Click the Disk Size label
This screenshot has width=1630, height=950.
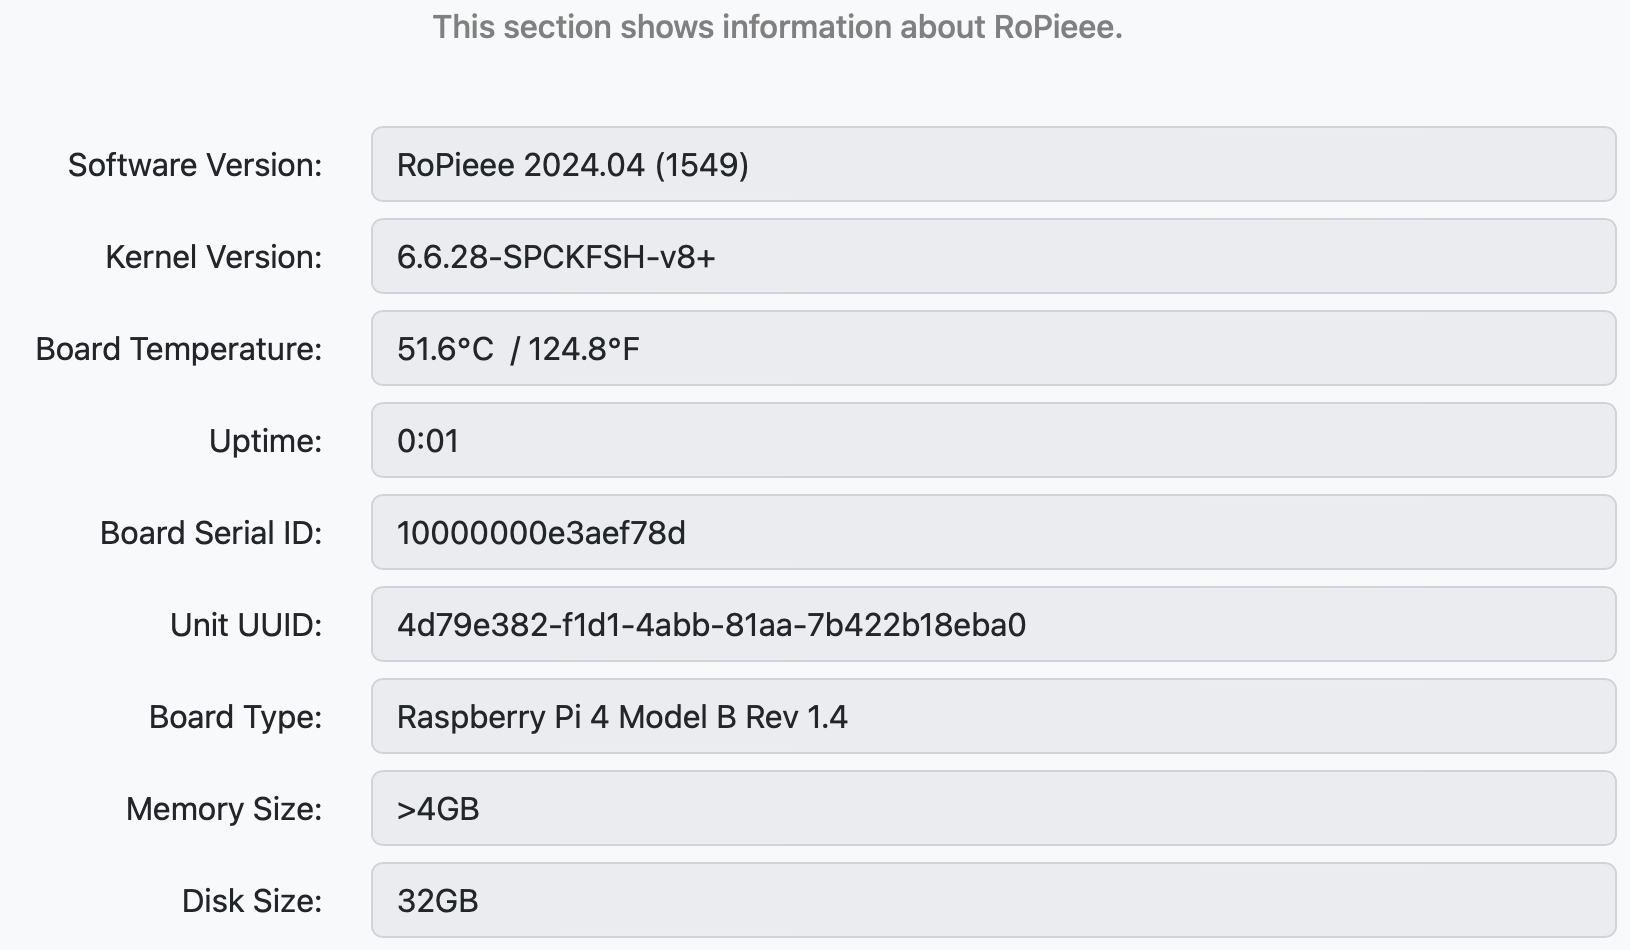pyautogui.click(x=252, y=901)
